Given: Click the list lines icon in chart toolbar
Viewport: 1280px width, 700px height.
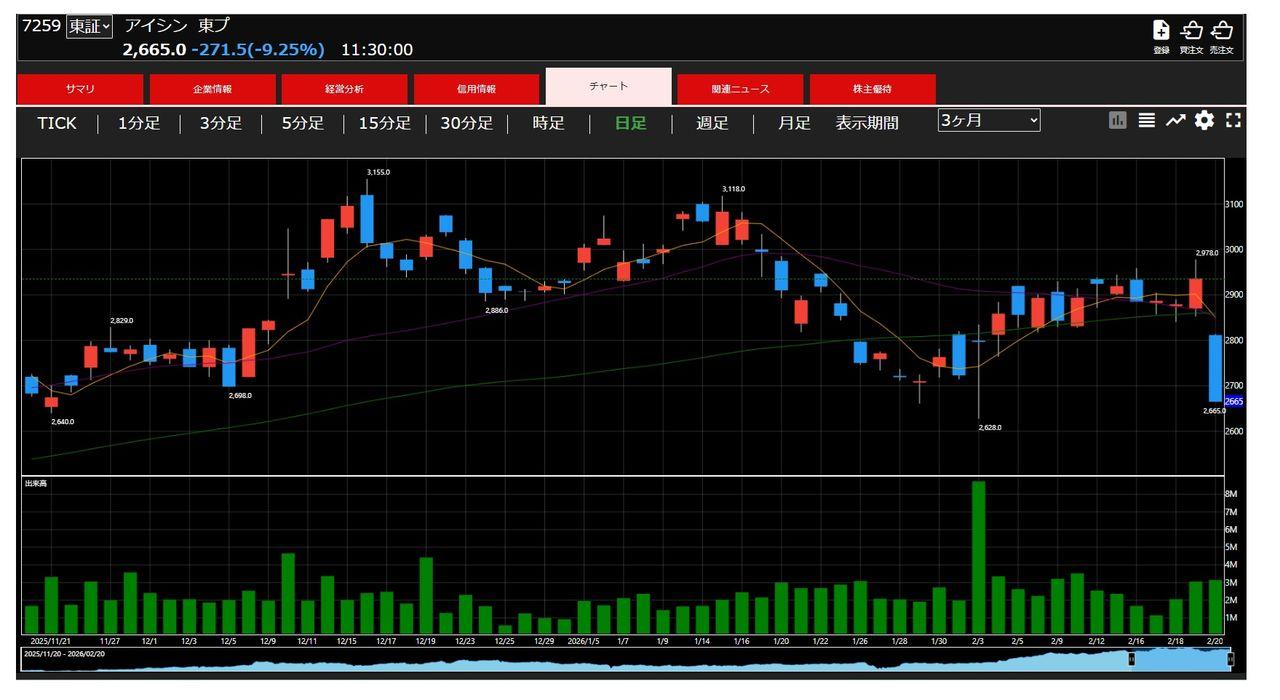Looking at the screenshot, I should coord(1147,120).
